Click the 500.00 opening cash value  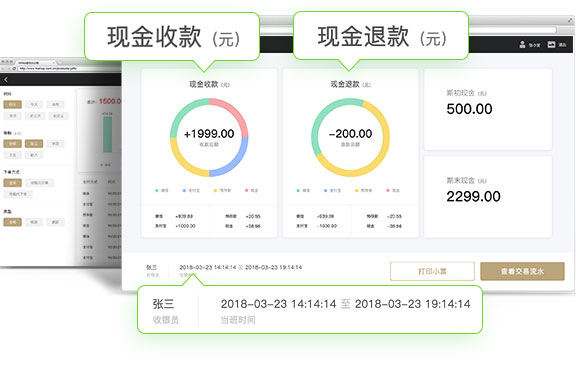[469, 109]
